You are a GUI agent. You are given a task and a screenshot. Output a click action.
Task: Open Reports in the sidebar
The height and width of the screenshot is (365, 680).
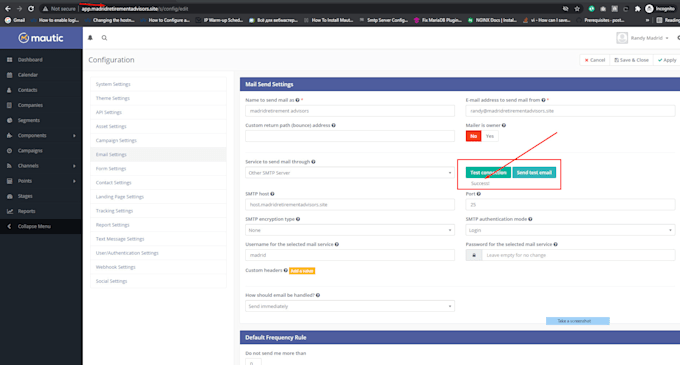[x=41, y=212]
